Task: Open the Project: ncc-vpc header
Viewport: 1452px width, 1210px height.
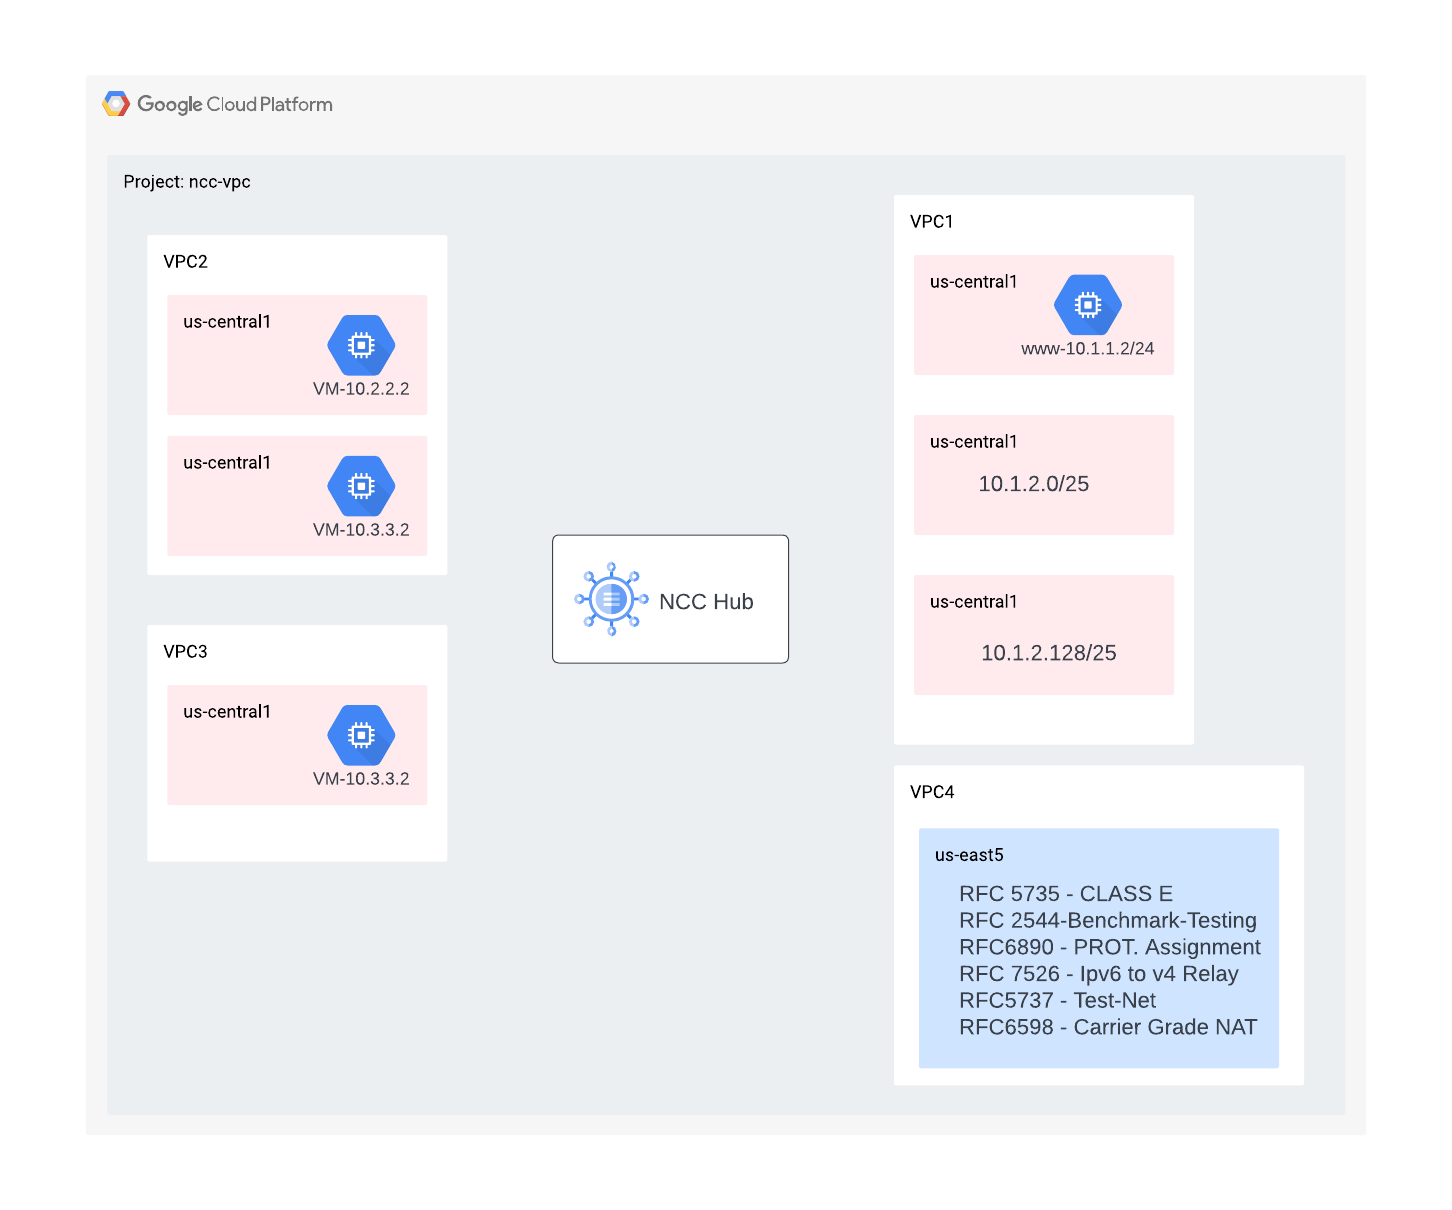Action: click(x=189, y=181)
